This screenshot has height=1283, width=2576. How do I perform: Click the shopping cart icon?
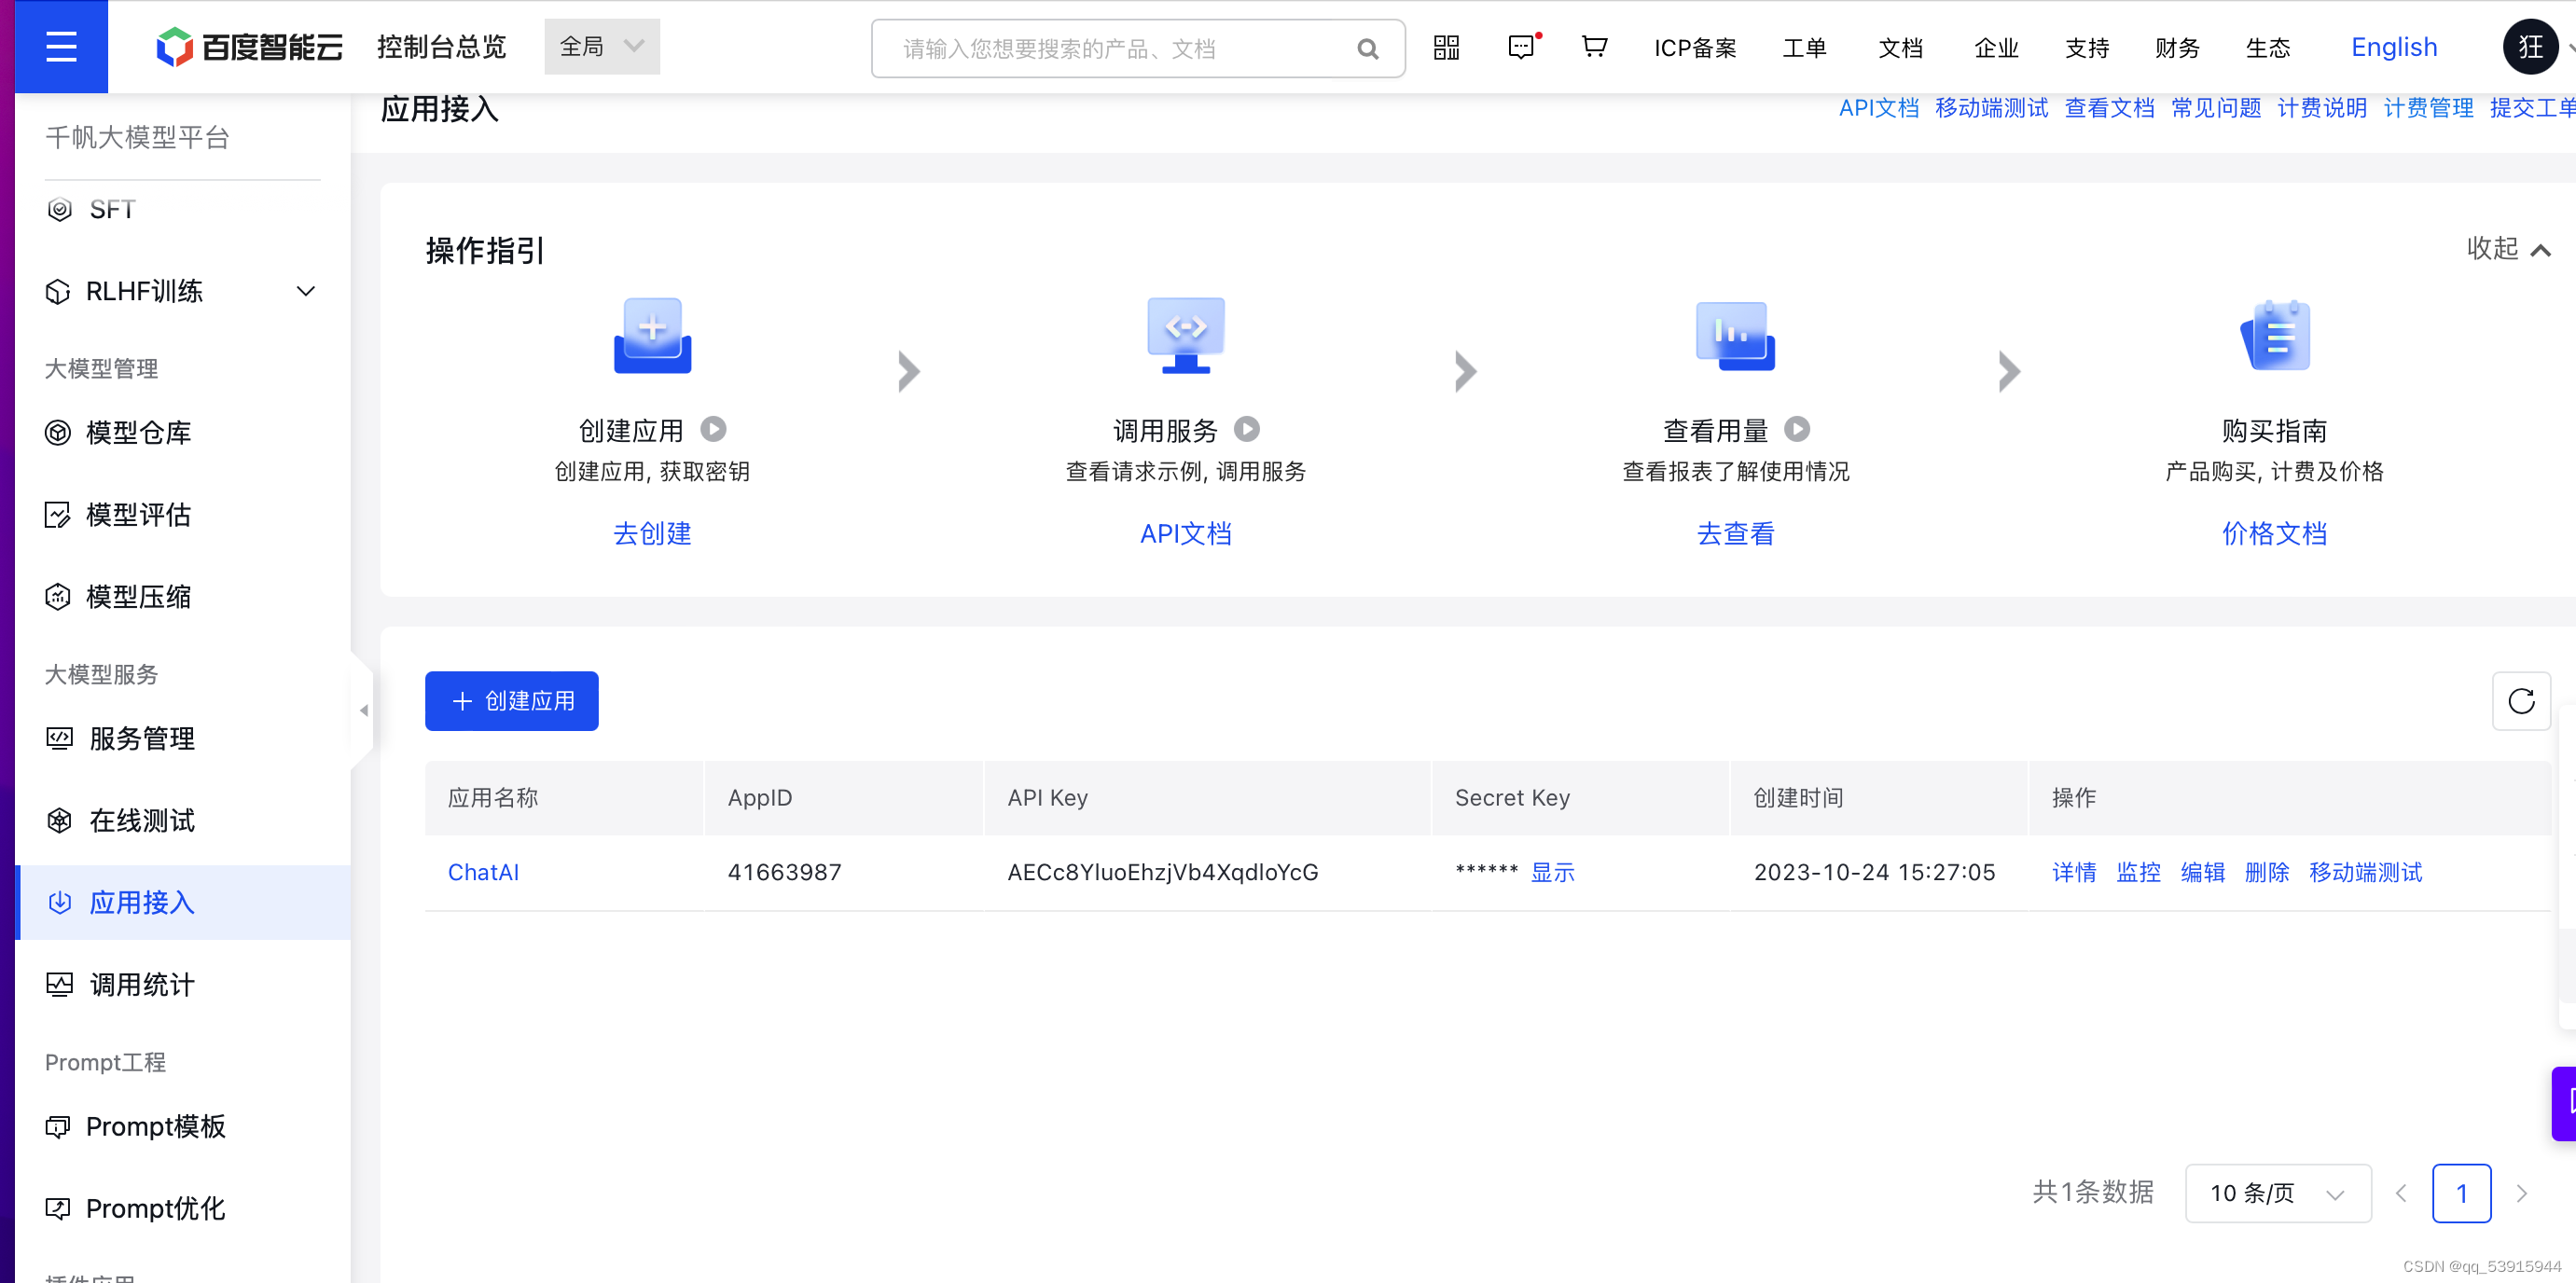pyautogui.click(x=1594, y=47)
